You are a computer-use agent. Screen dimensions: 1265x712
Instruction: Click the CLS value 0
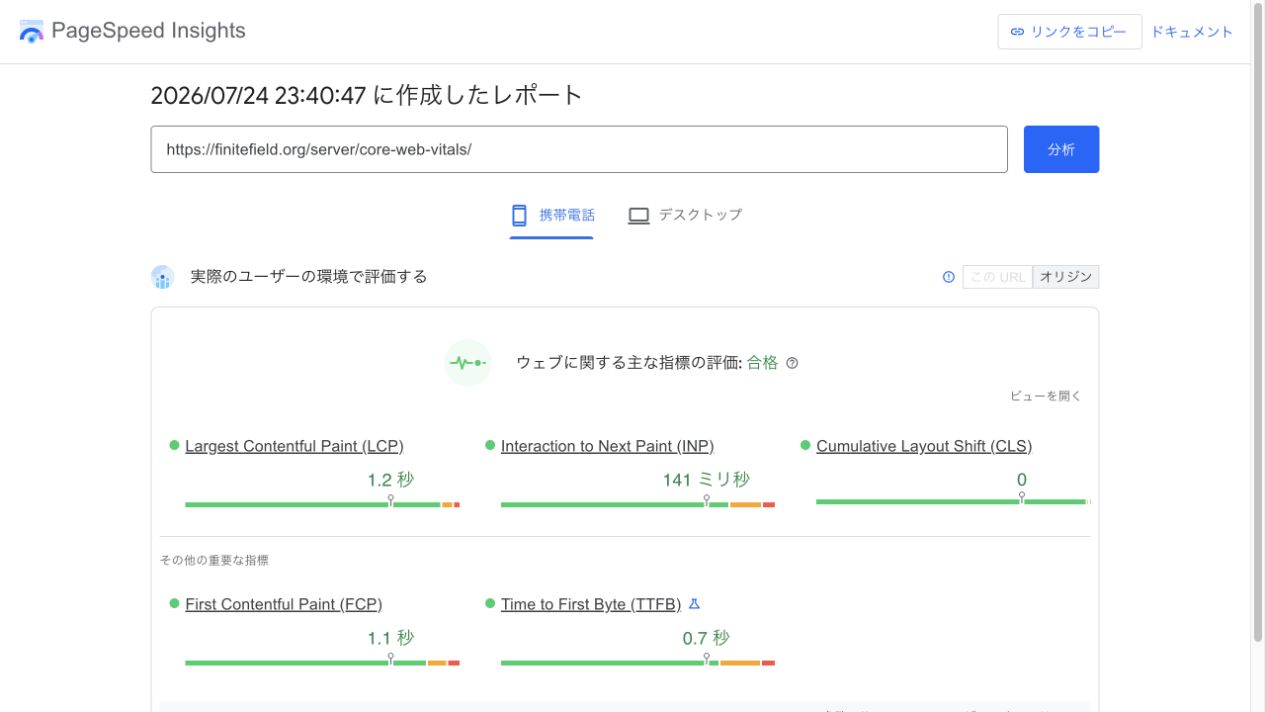1021,480
